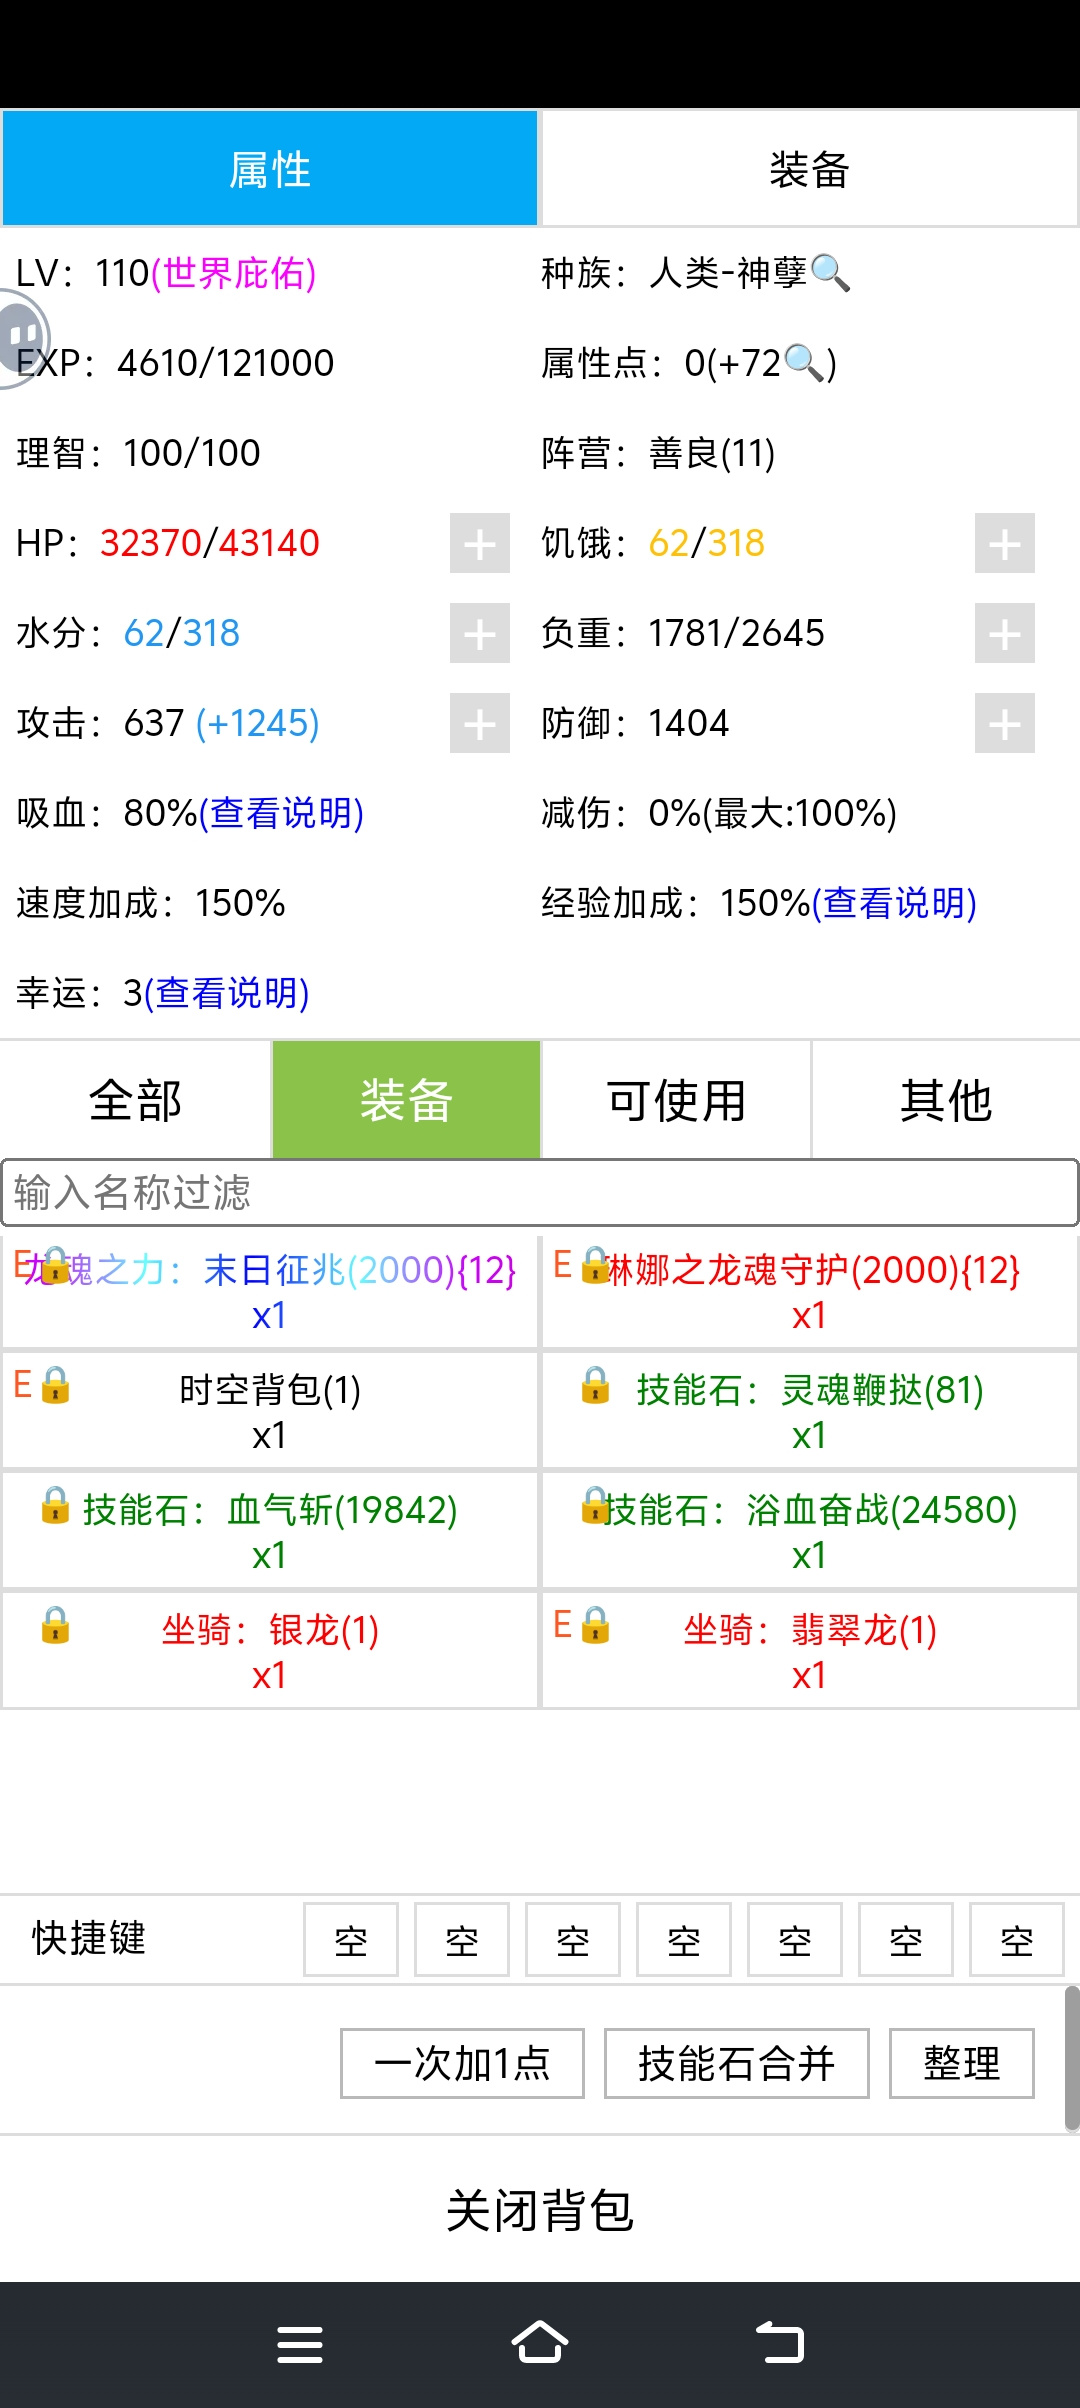Tap the plus button beside 防御
1080x2408 pixels.
coord(1005,723)
